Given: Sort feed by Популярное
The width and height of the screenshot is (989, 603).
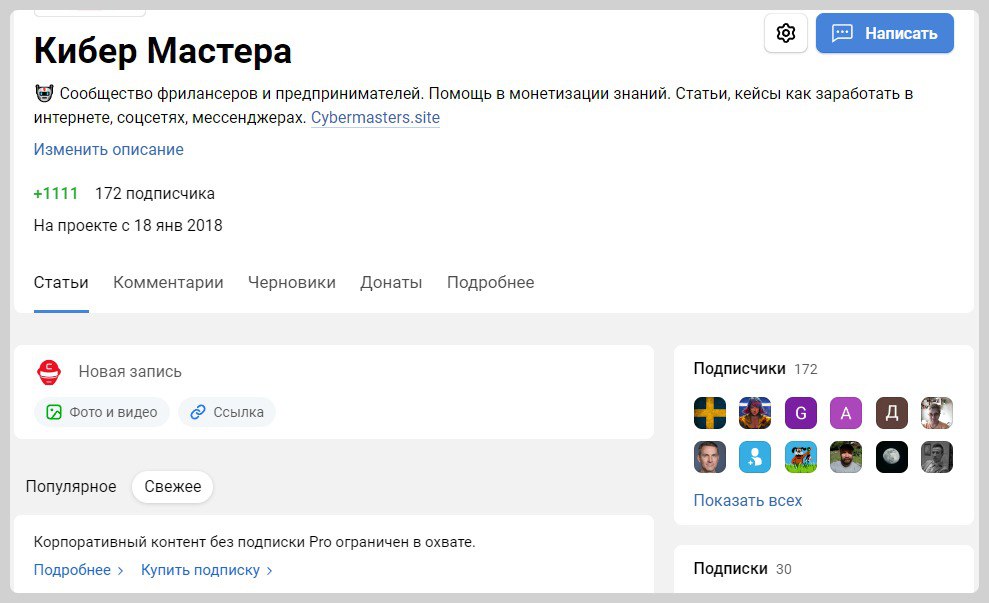Looking at the screenshot, I should click(71, 486).
